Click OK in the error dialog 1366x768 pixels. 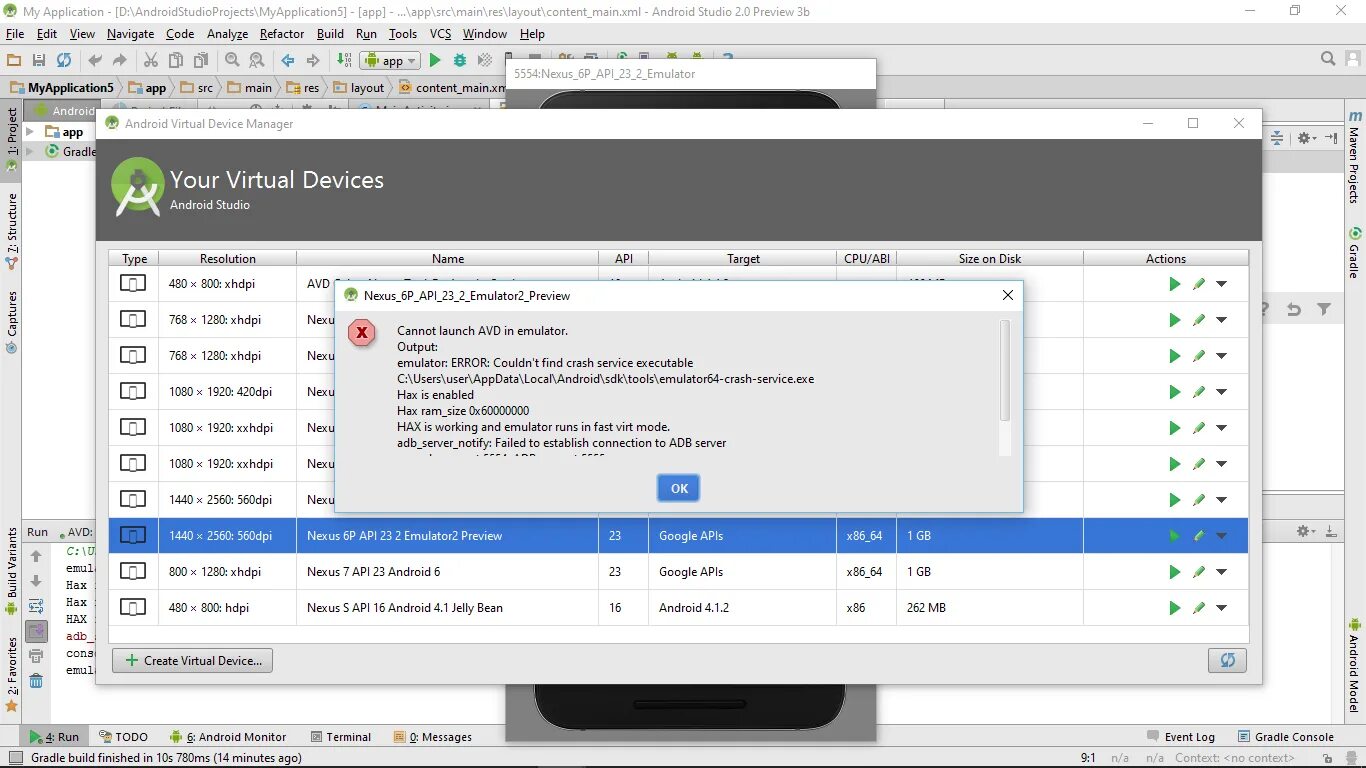[x=679, y=488]
